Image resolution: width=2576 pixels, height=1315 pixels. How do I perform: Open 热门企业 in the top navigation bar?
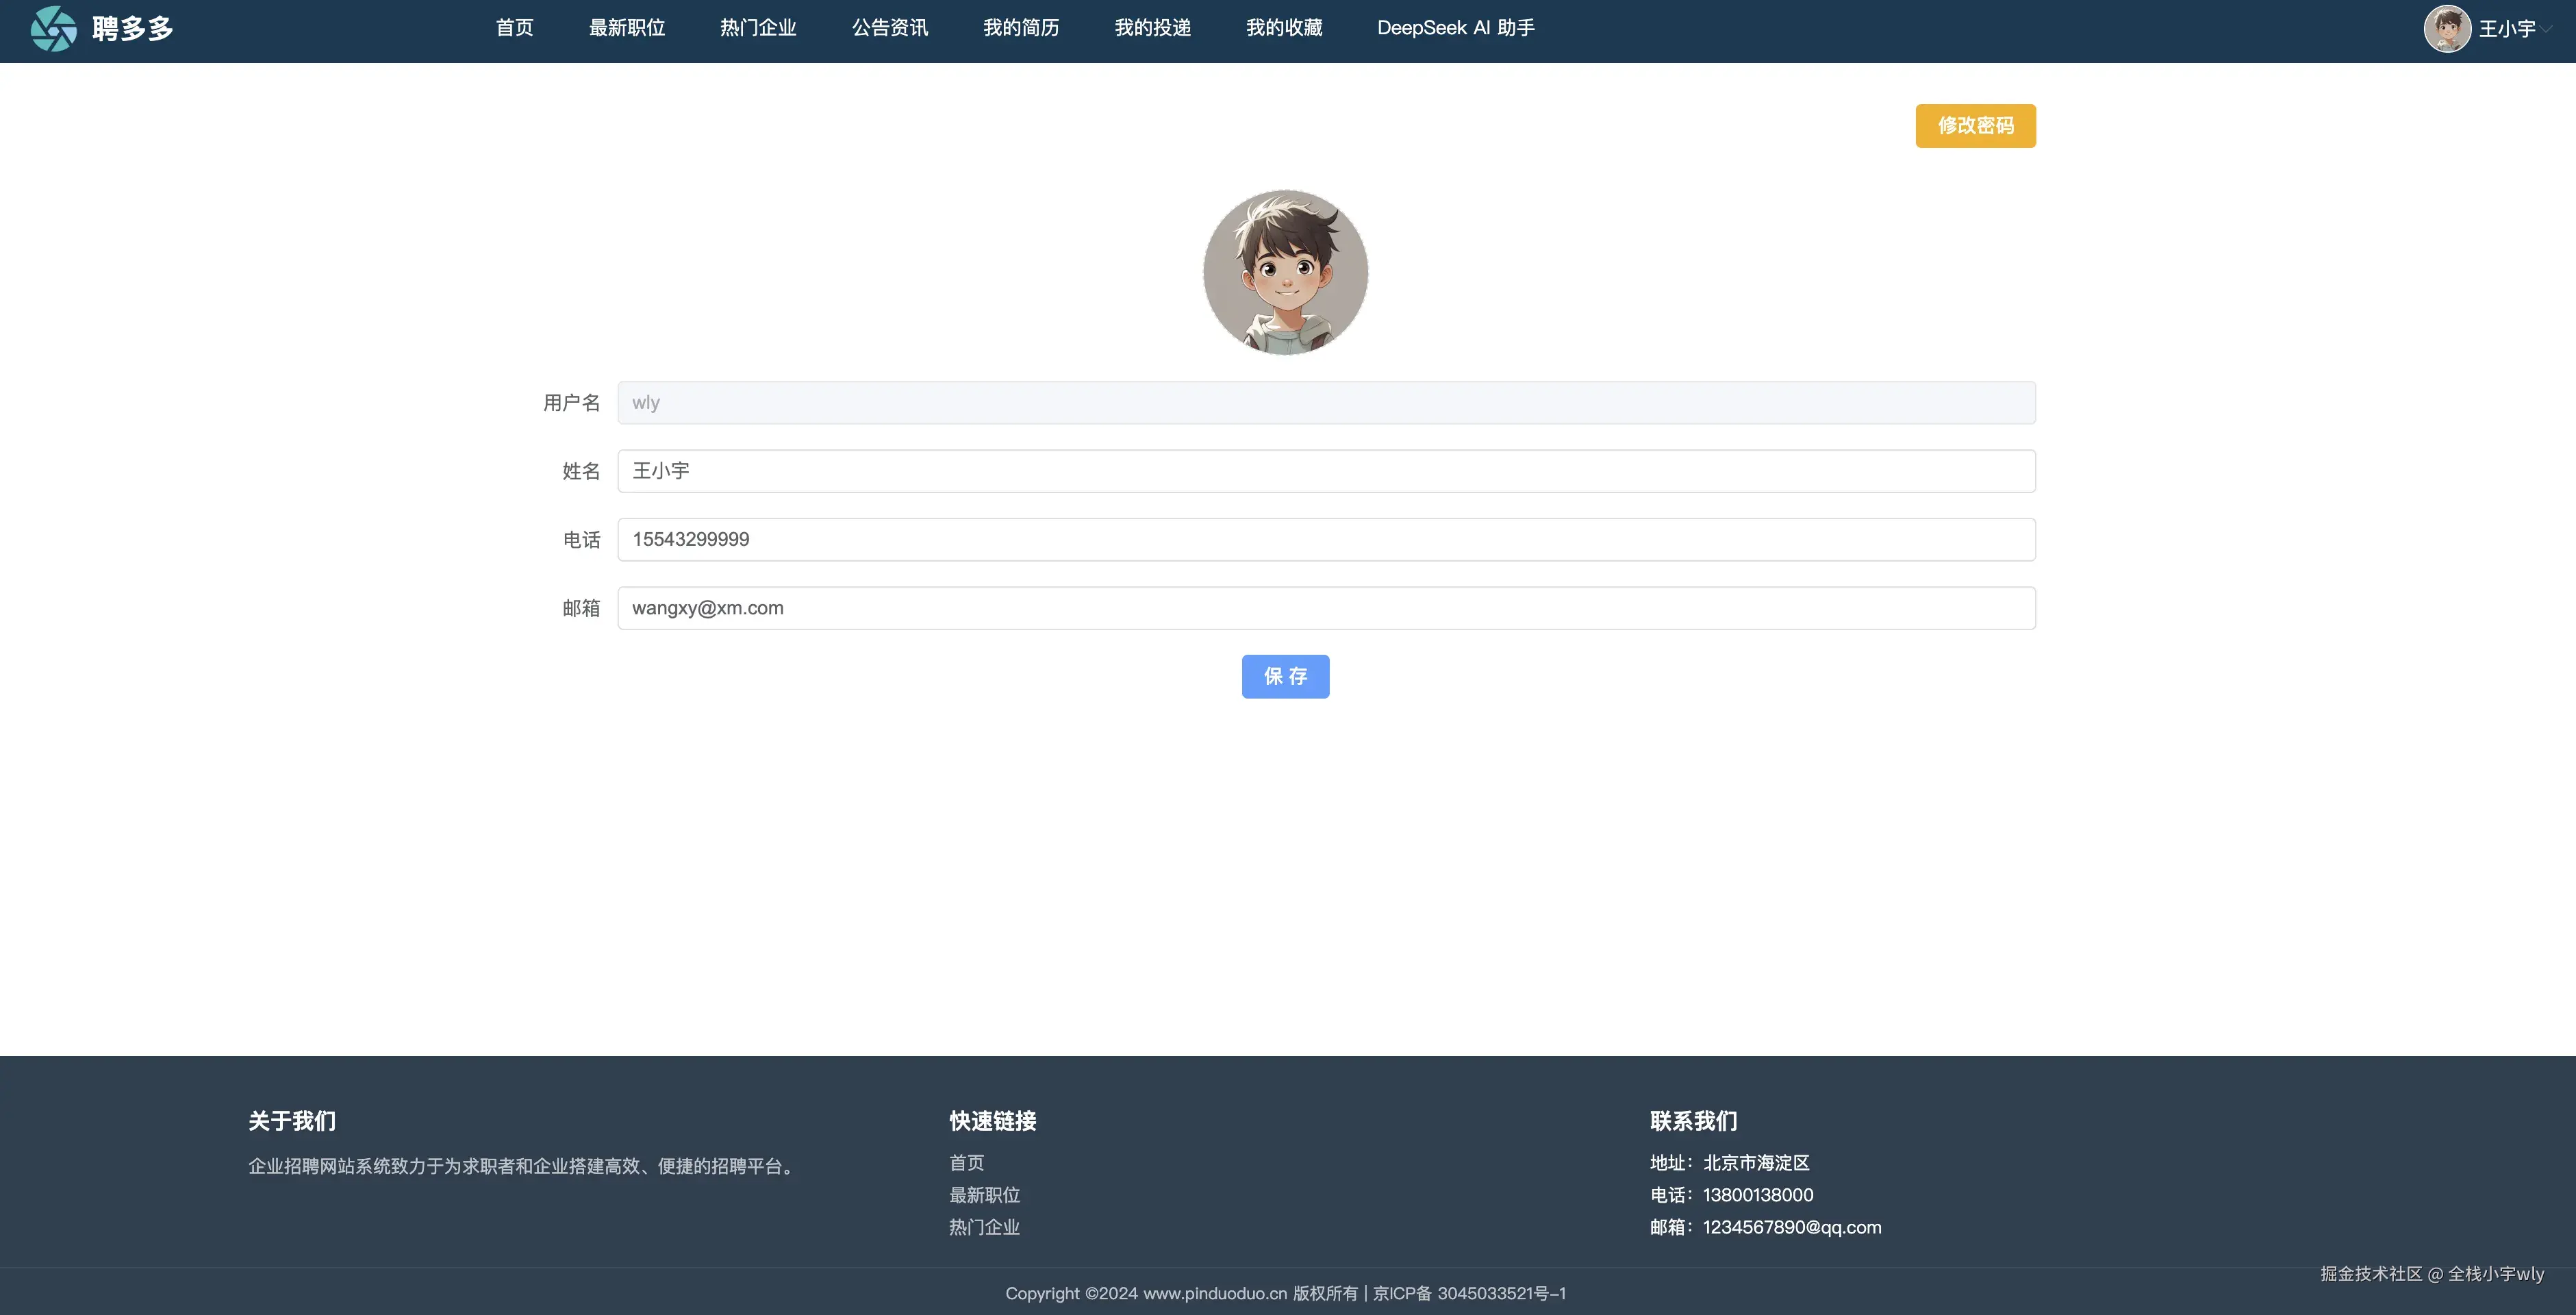tap(758, 28)
